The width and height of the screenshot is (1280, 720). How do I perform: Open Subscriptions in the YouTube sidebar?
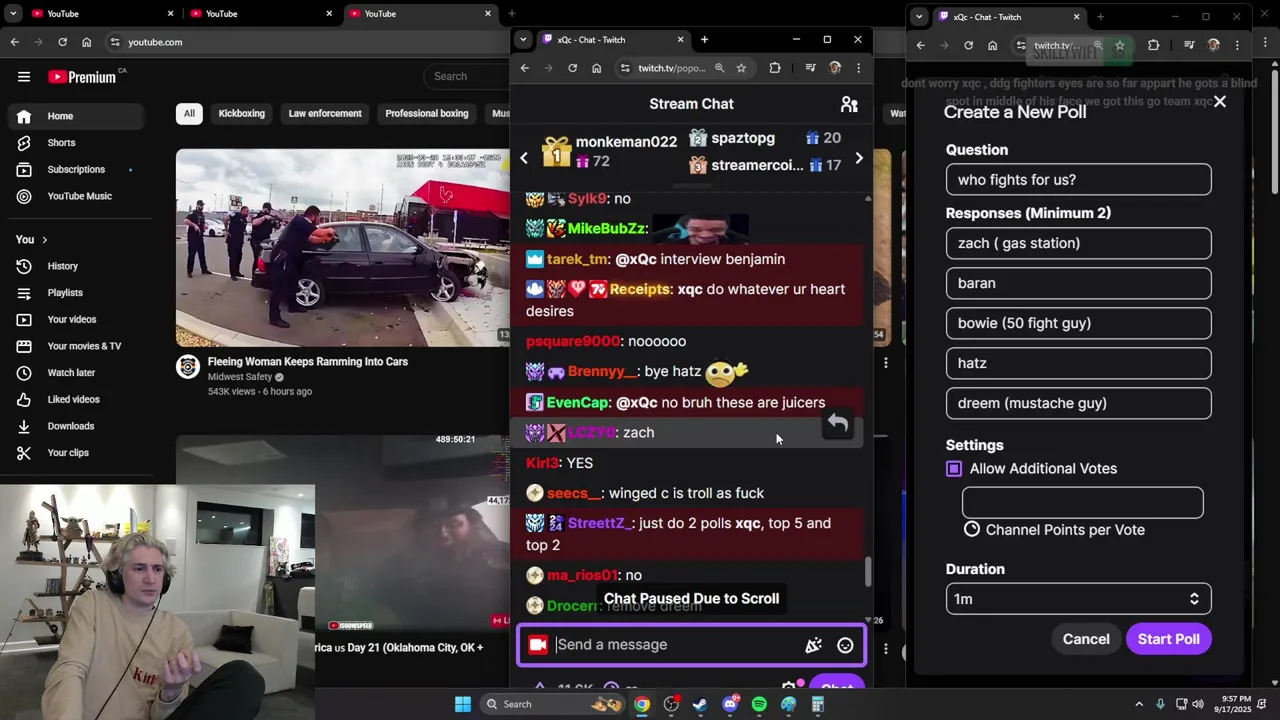76,169
